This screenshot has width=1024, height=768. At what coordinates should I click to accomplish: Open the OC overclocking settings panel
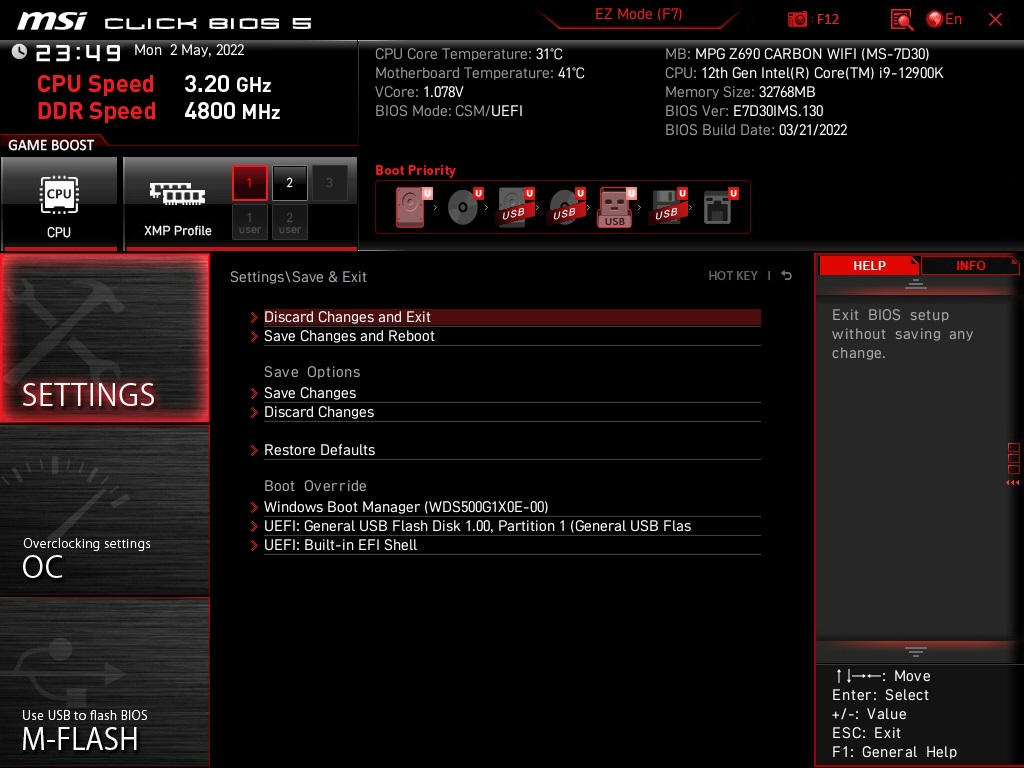click(105, 511)
